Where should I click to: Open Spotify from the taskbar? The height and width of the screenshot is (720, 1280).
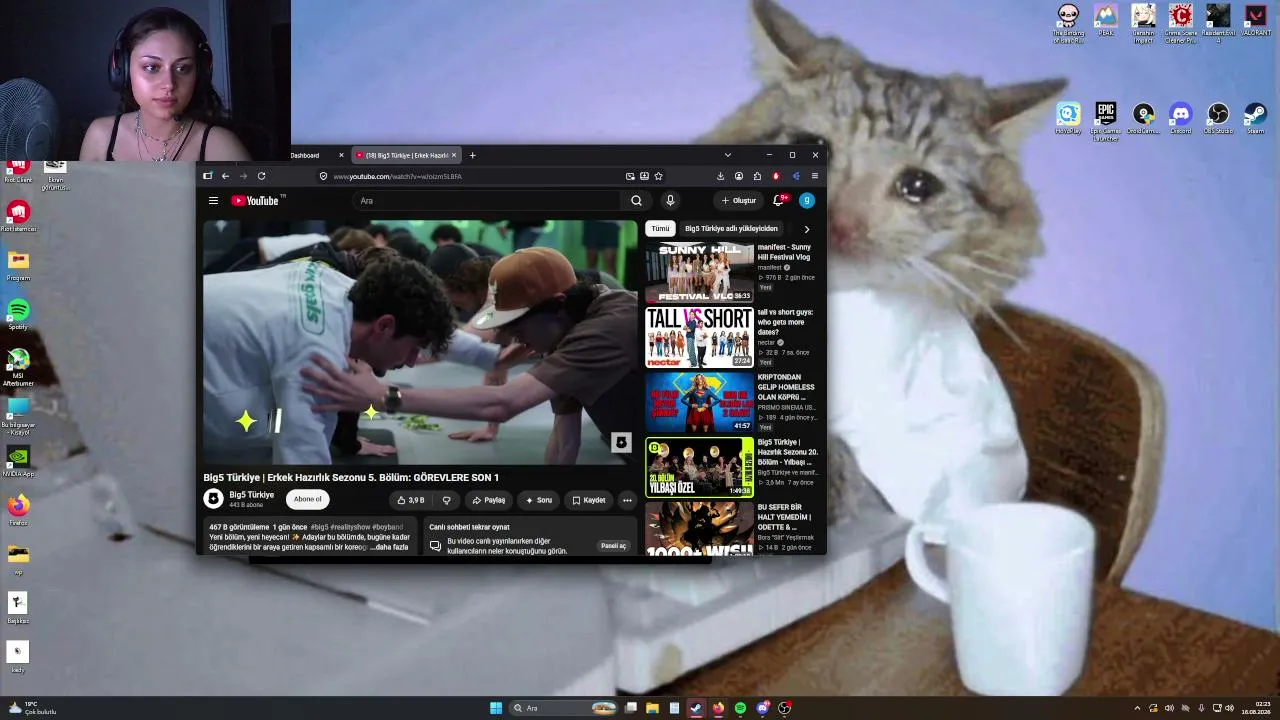point(740,708)
